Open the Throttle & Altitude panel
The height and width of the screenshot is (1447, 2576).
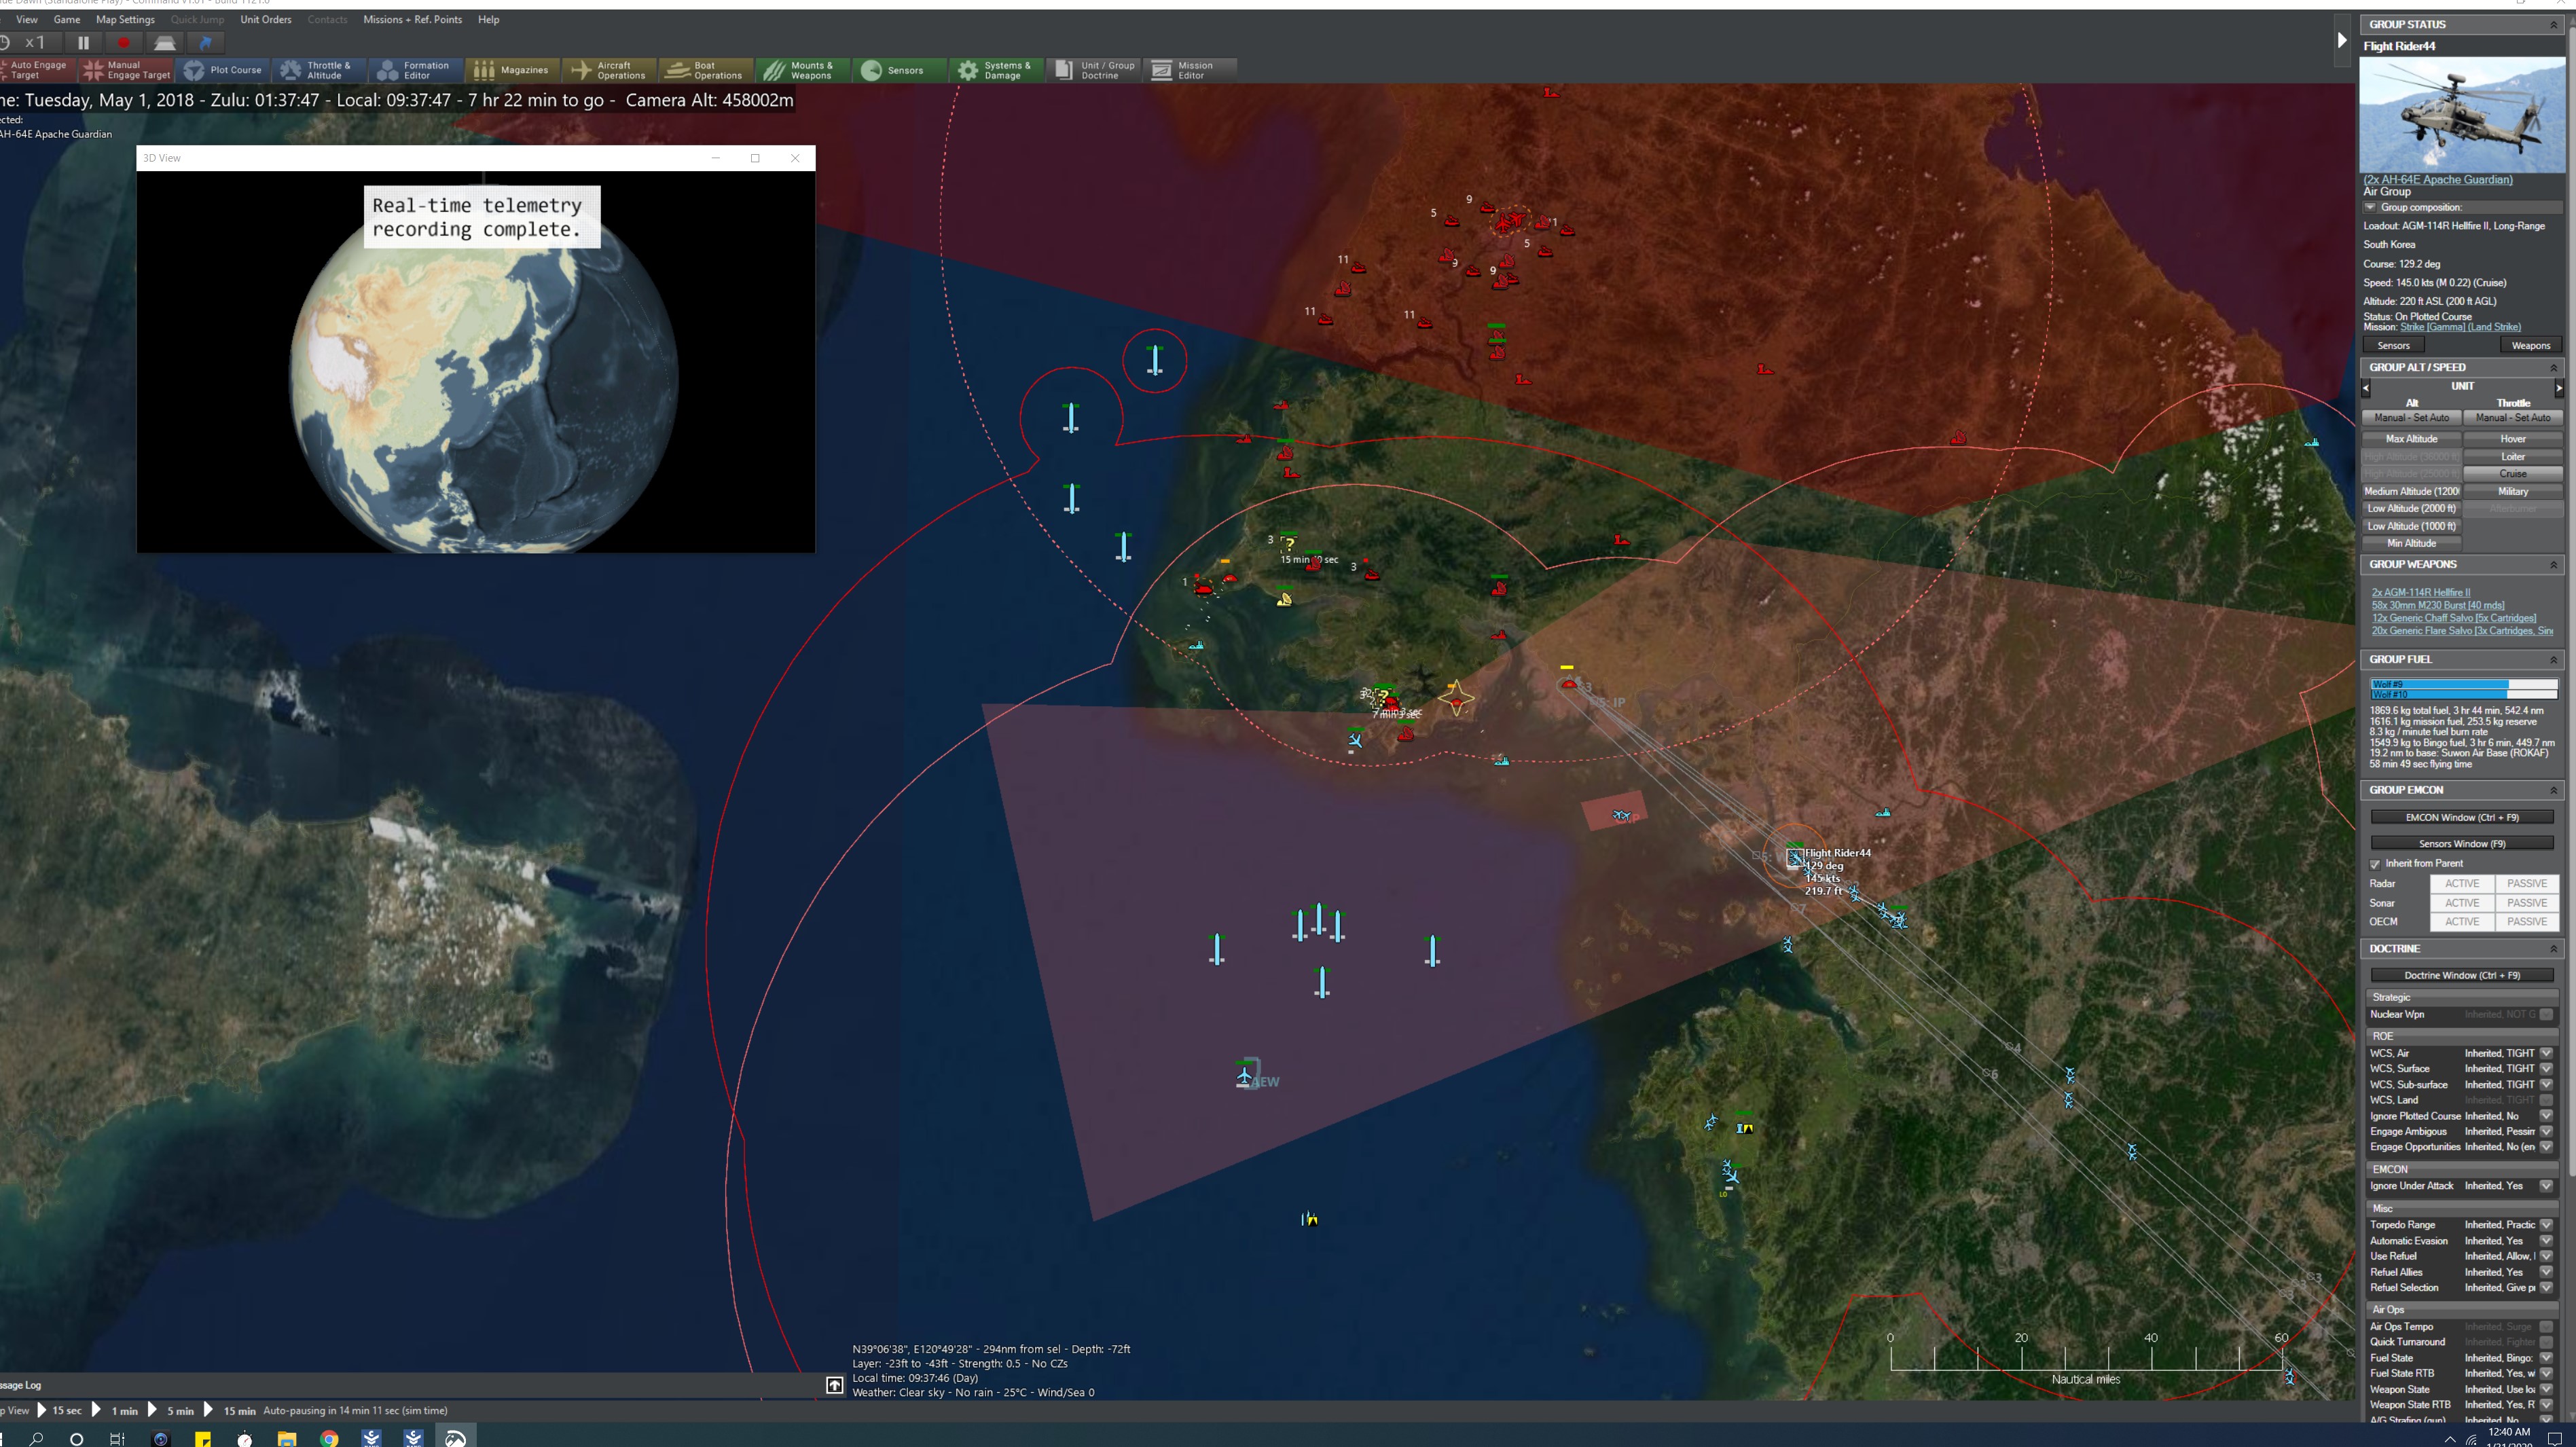tap(318, 70)
